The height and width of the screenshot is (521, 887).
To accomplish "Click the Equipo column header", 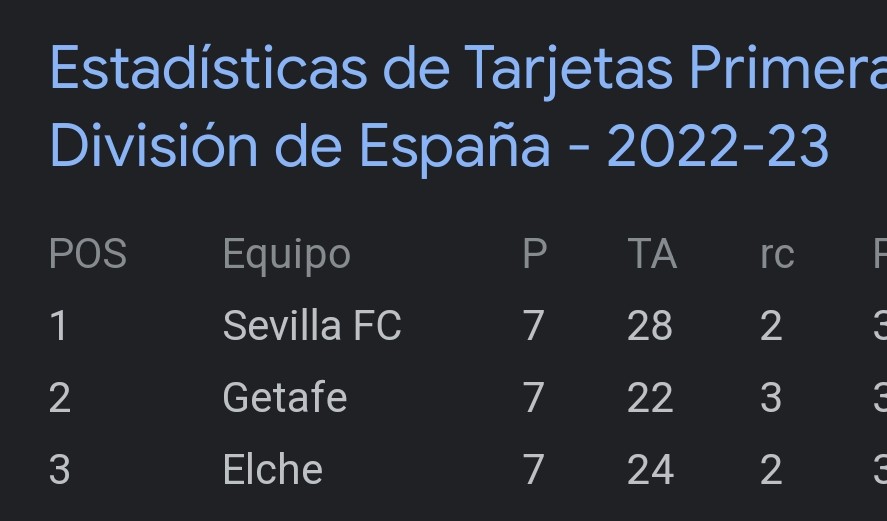I will coord(287,256).
